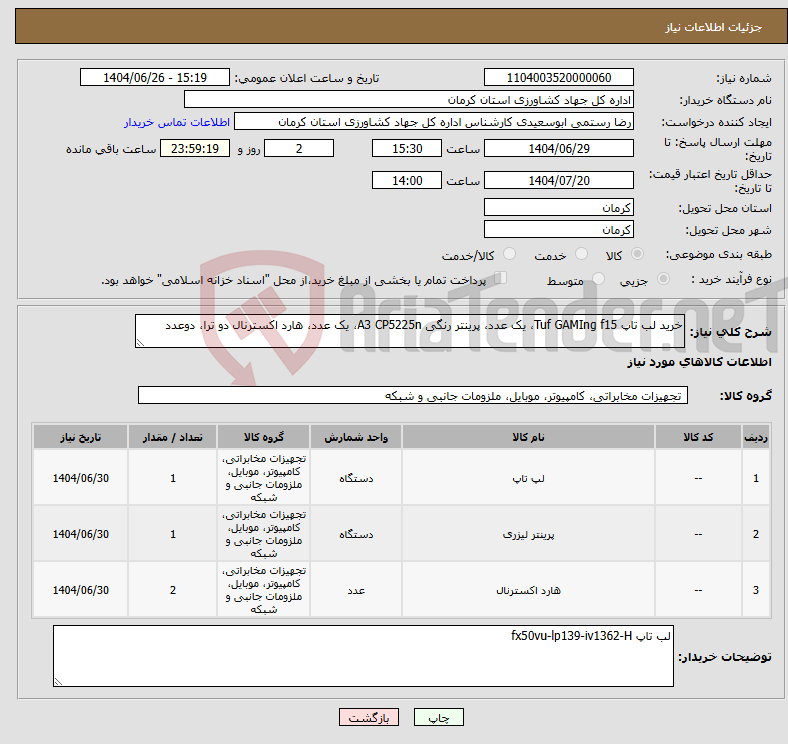Image resolution: width=788 pixels, height=744 pixels.
Task: Click the عدد unit cell
Action: tap(356, 590)
